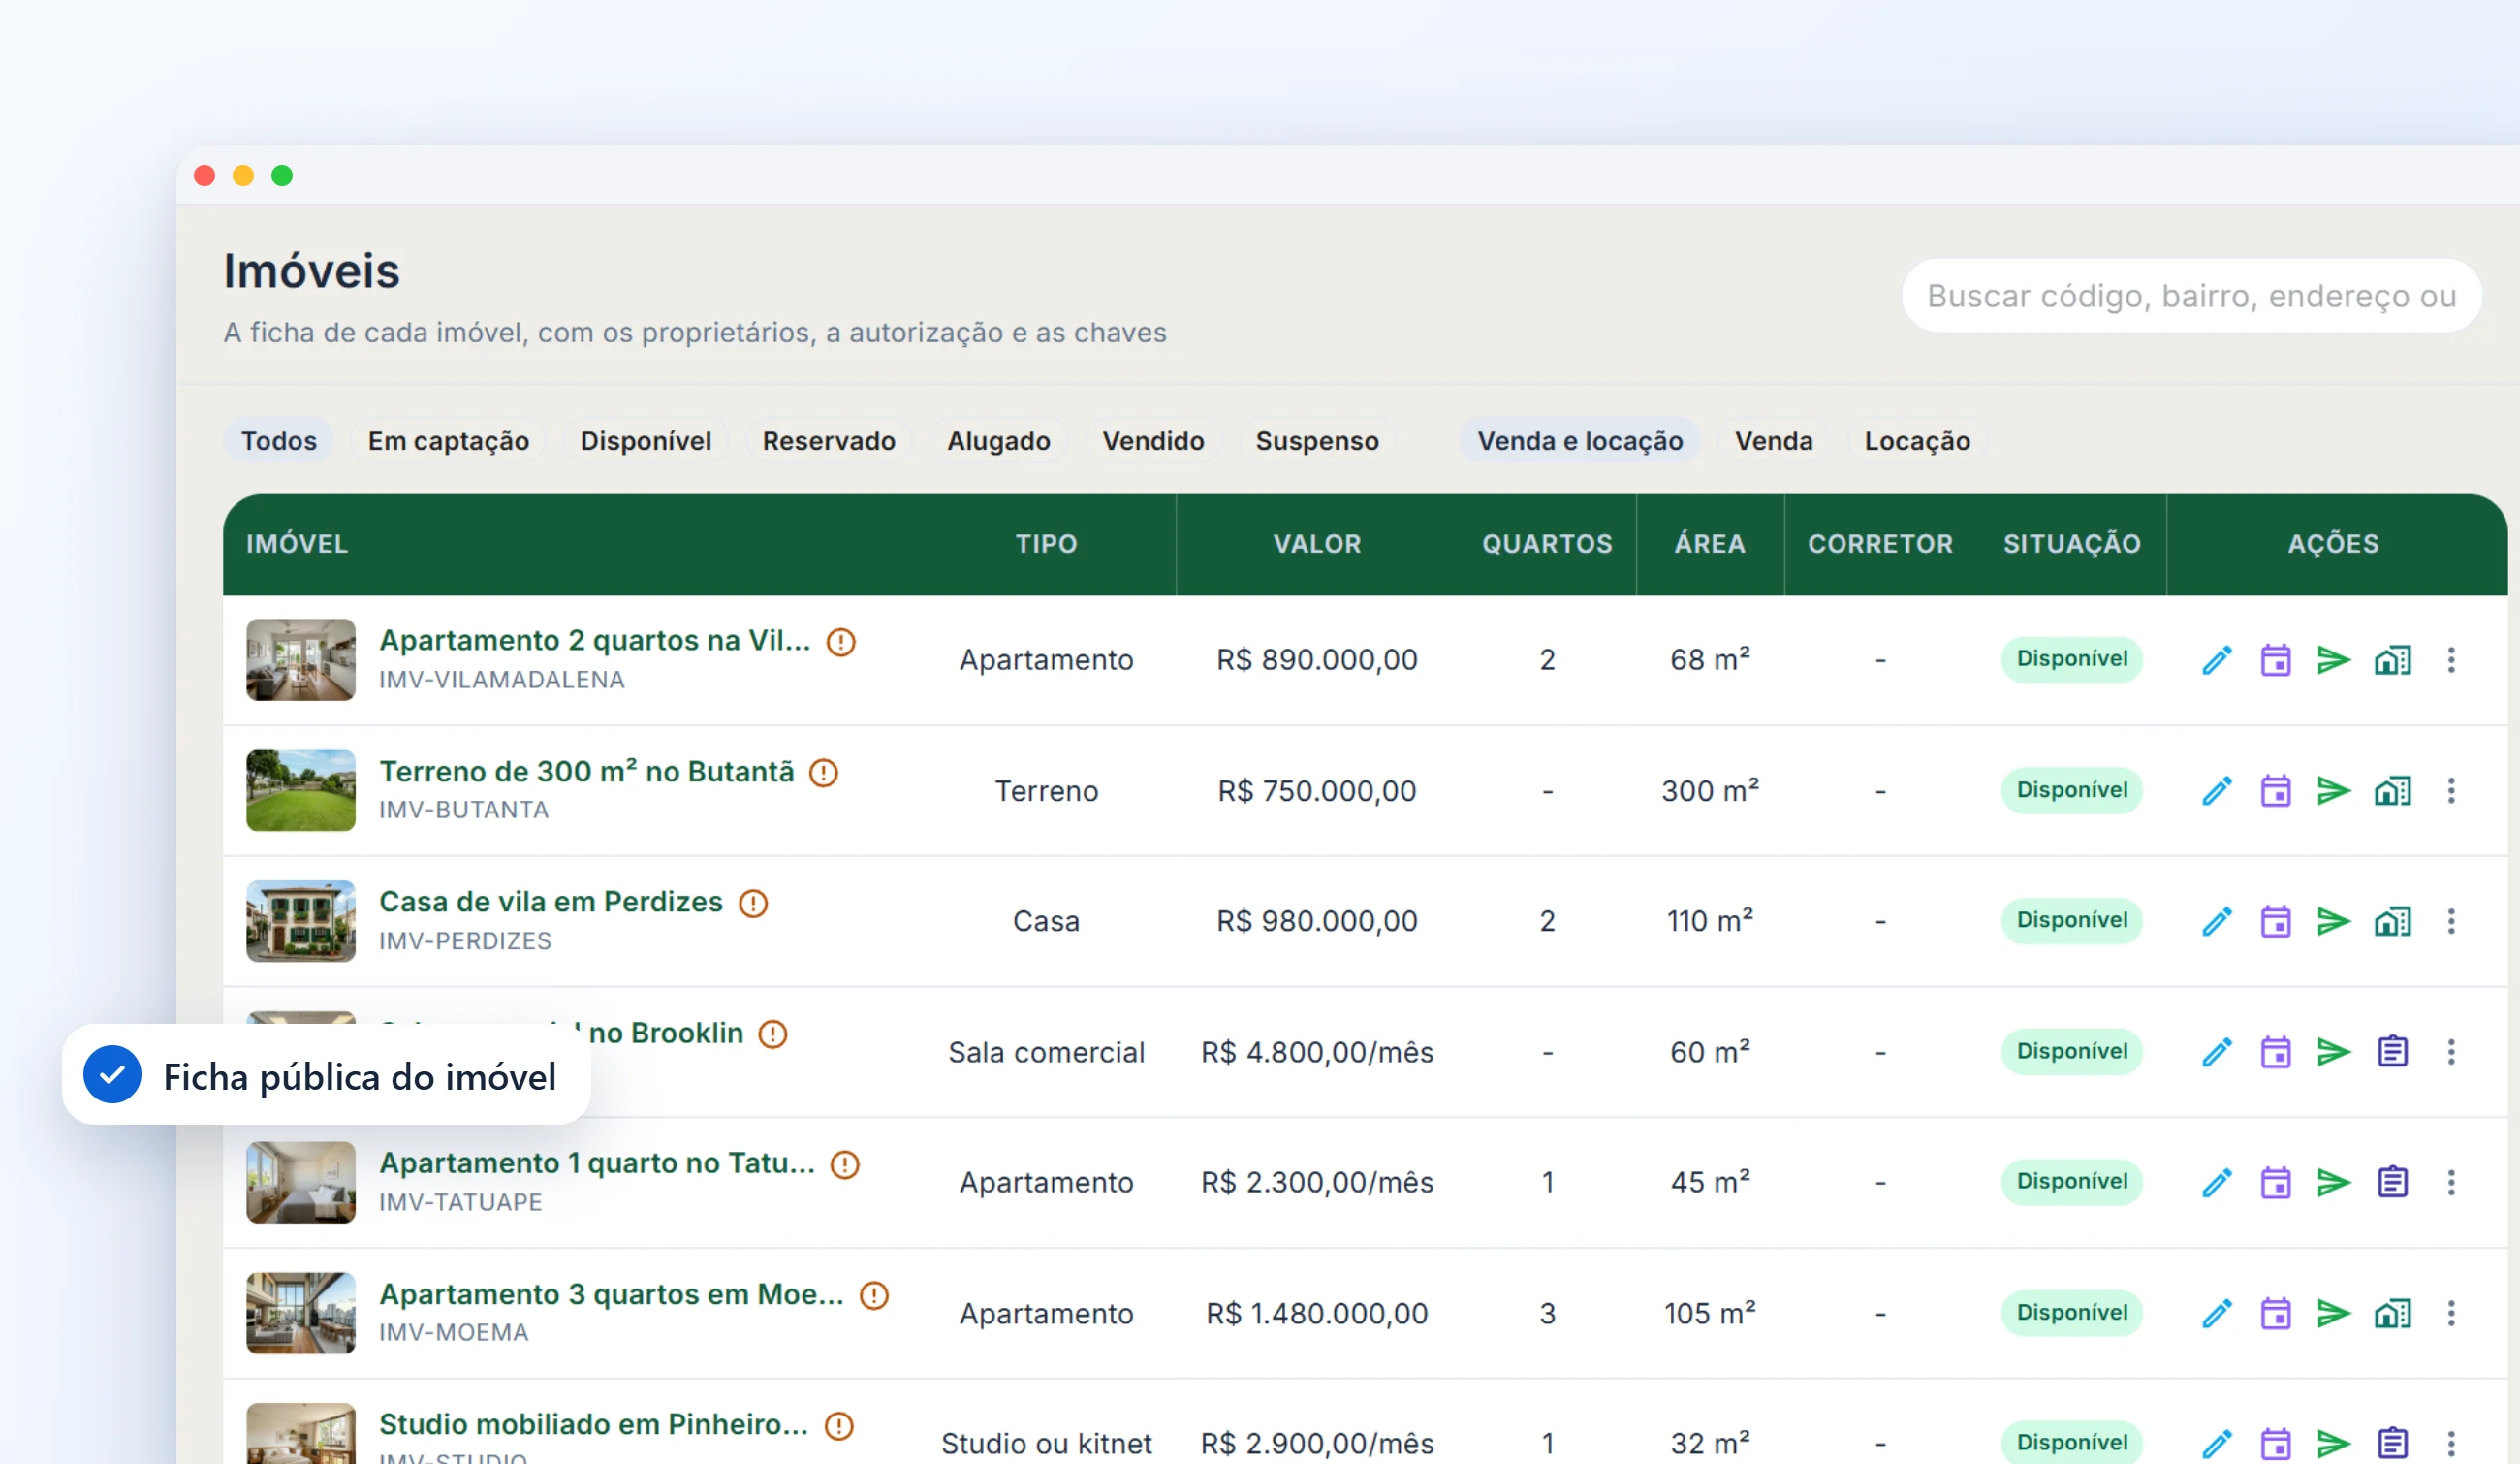Filter properties by Reservado
The width and height of the screenshot is (2520, 1464).
click(x=828, y=441)
